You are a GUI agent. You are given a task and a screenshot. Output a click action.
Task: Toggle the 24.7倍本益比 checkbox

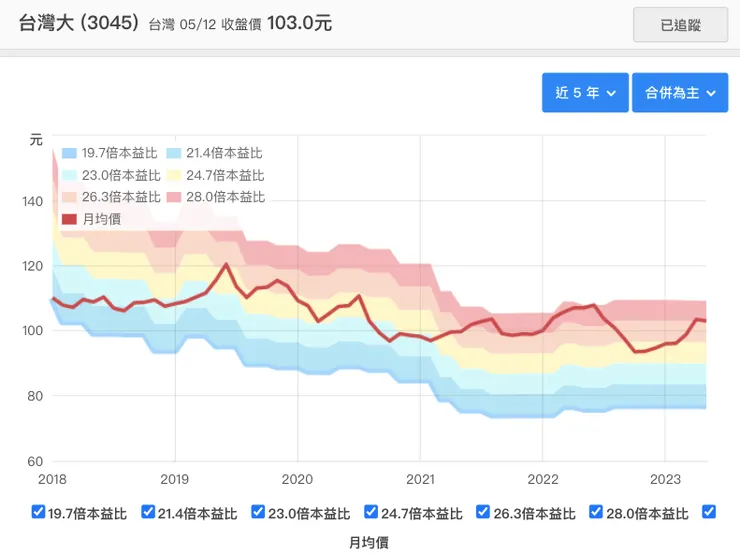click(371, 512)
